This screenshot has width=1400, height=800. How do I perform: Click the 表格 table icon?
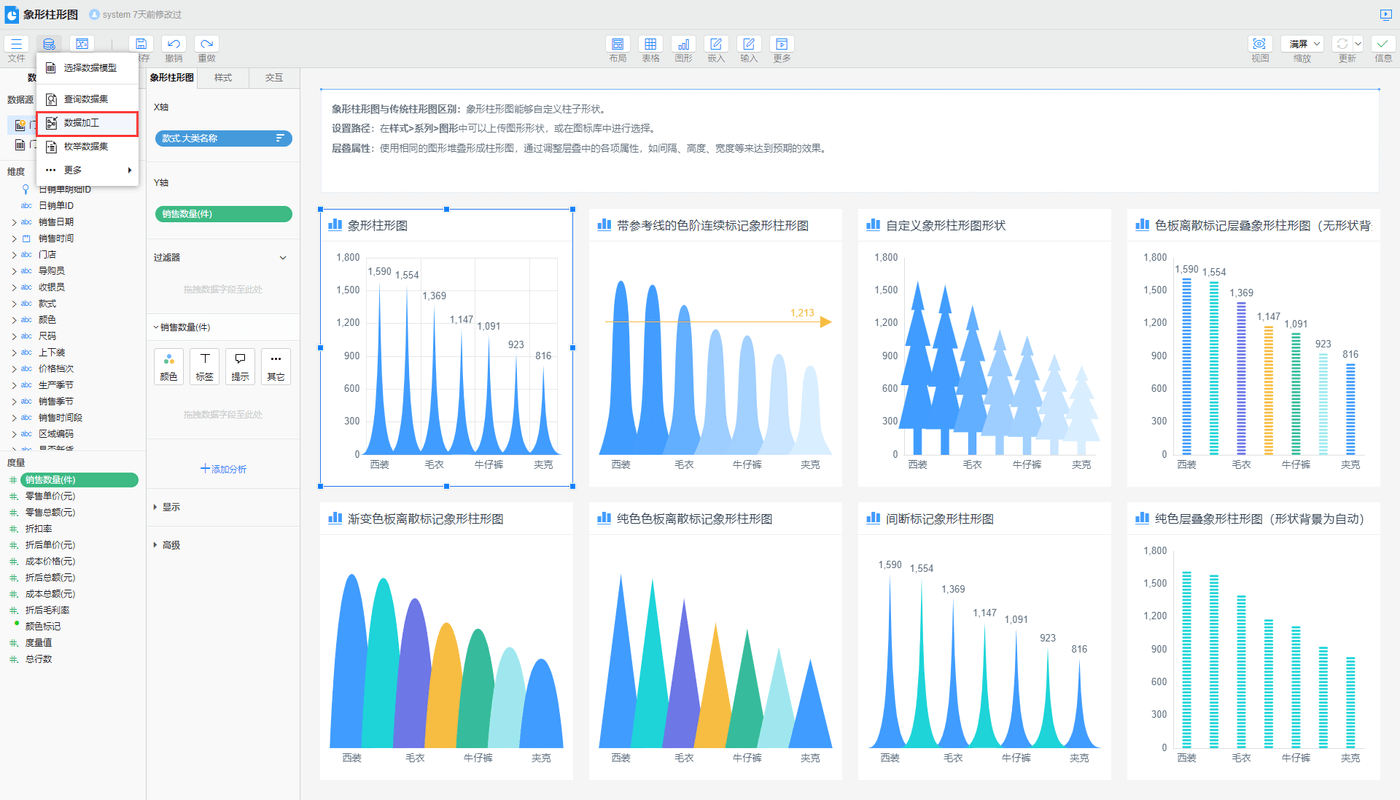coord(650,44)
